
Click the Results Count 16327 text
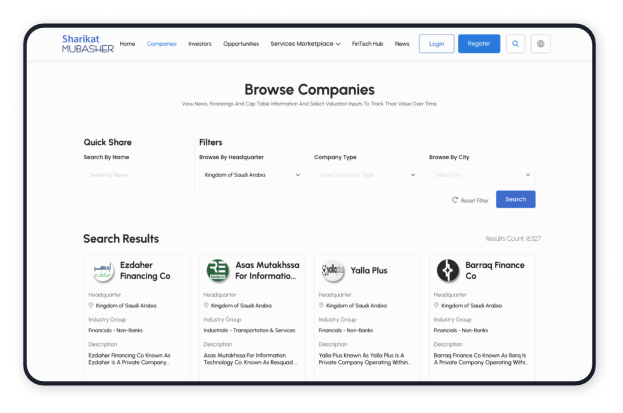513,238
